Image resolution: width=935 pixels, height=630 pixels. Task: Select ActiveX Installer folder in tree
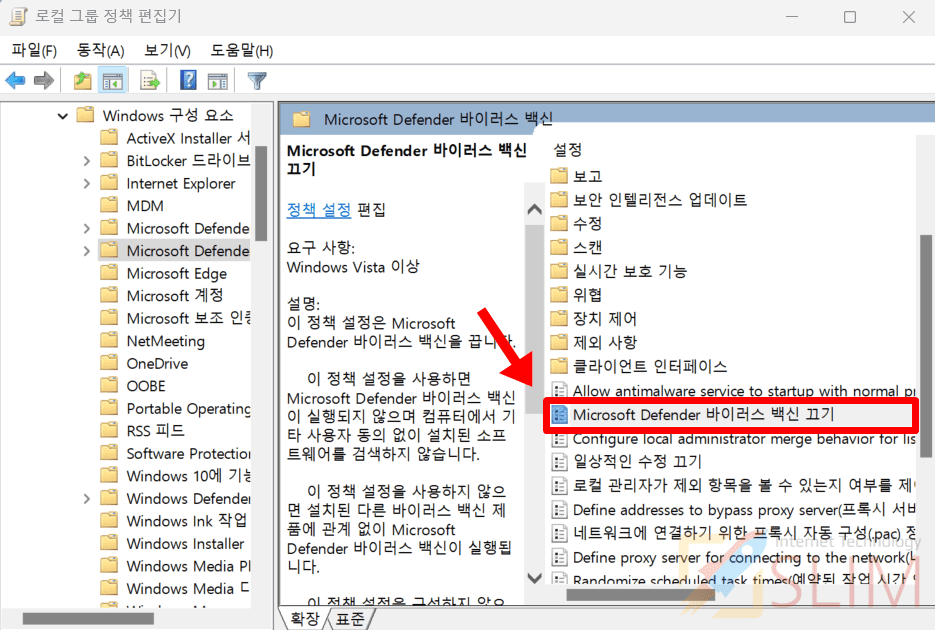click(175, 138)
